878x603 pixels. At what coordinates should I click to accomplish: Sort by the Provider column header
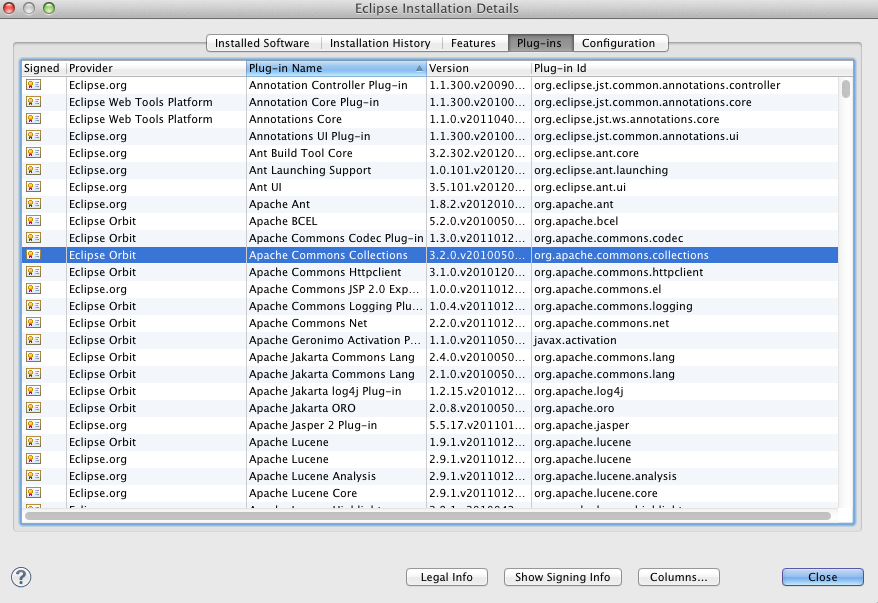(156, 68)
